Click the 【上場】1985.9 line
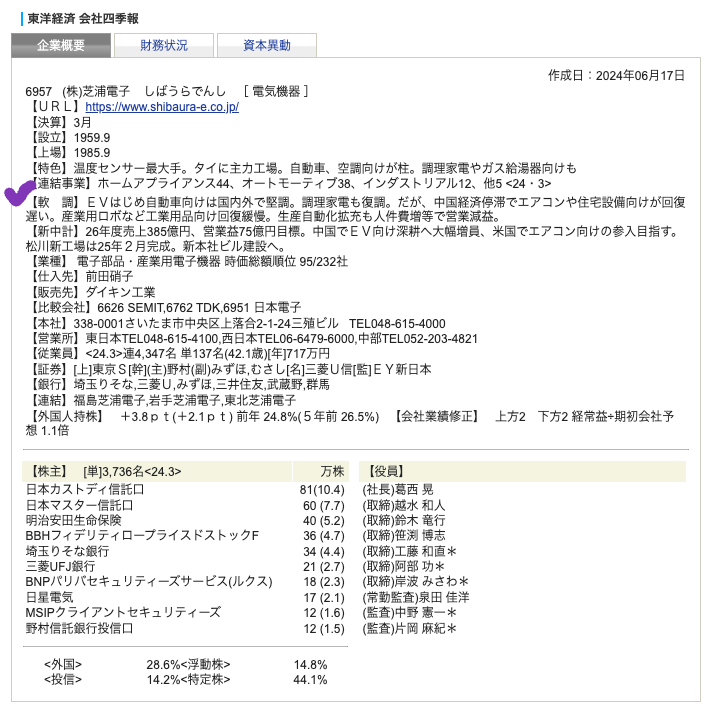The image size is (709, 707). coord(68,153)
